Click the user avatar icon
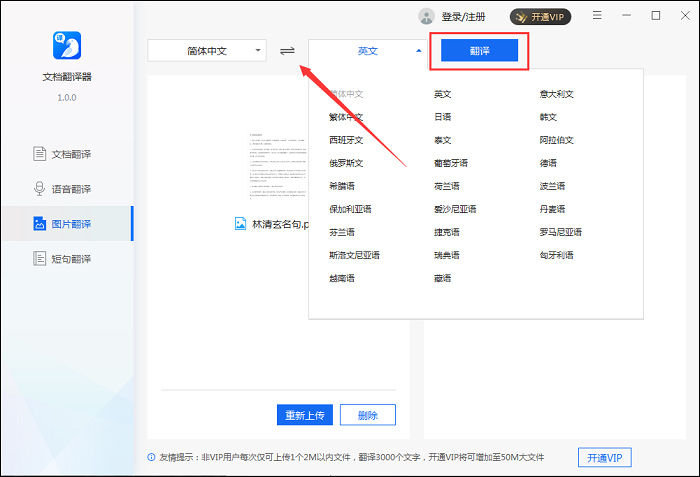Image resolution: width=700 pixels, height=477 pixels. tap(427, 16)
